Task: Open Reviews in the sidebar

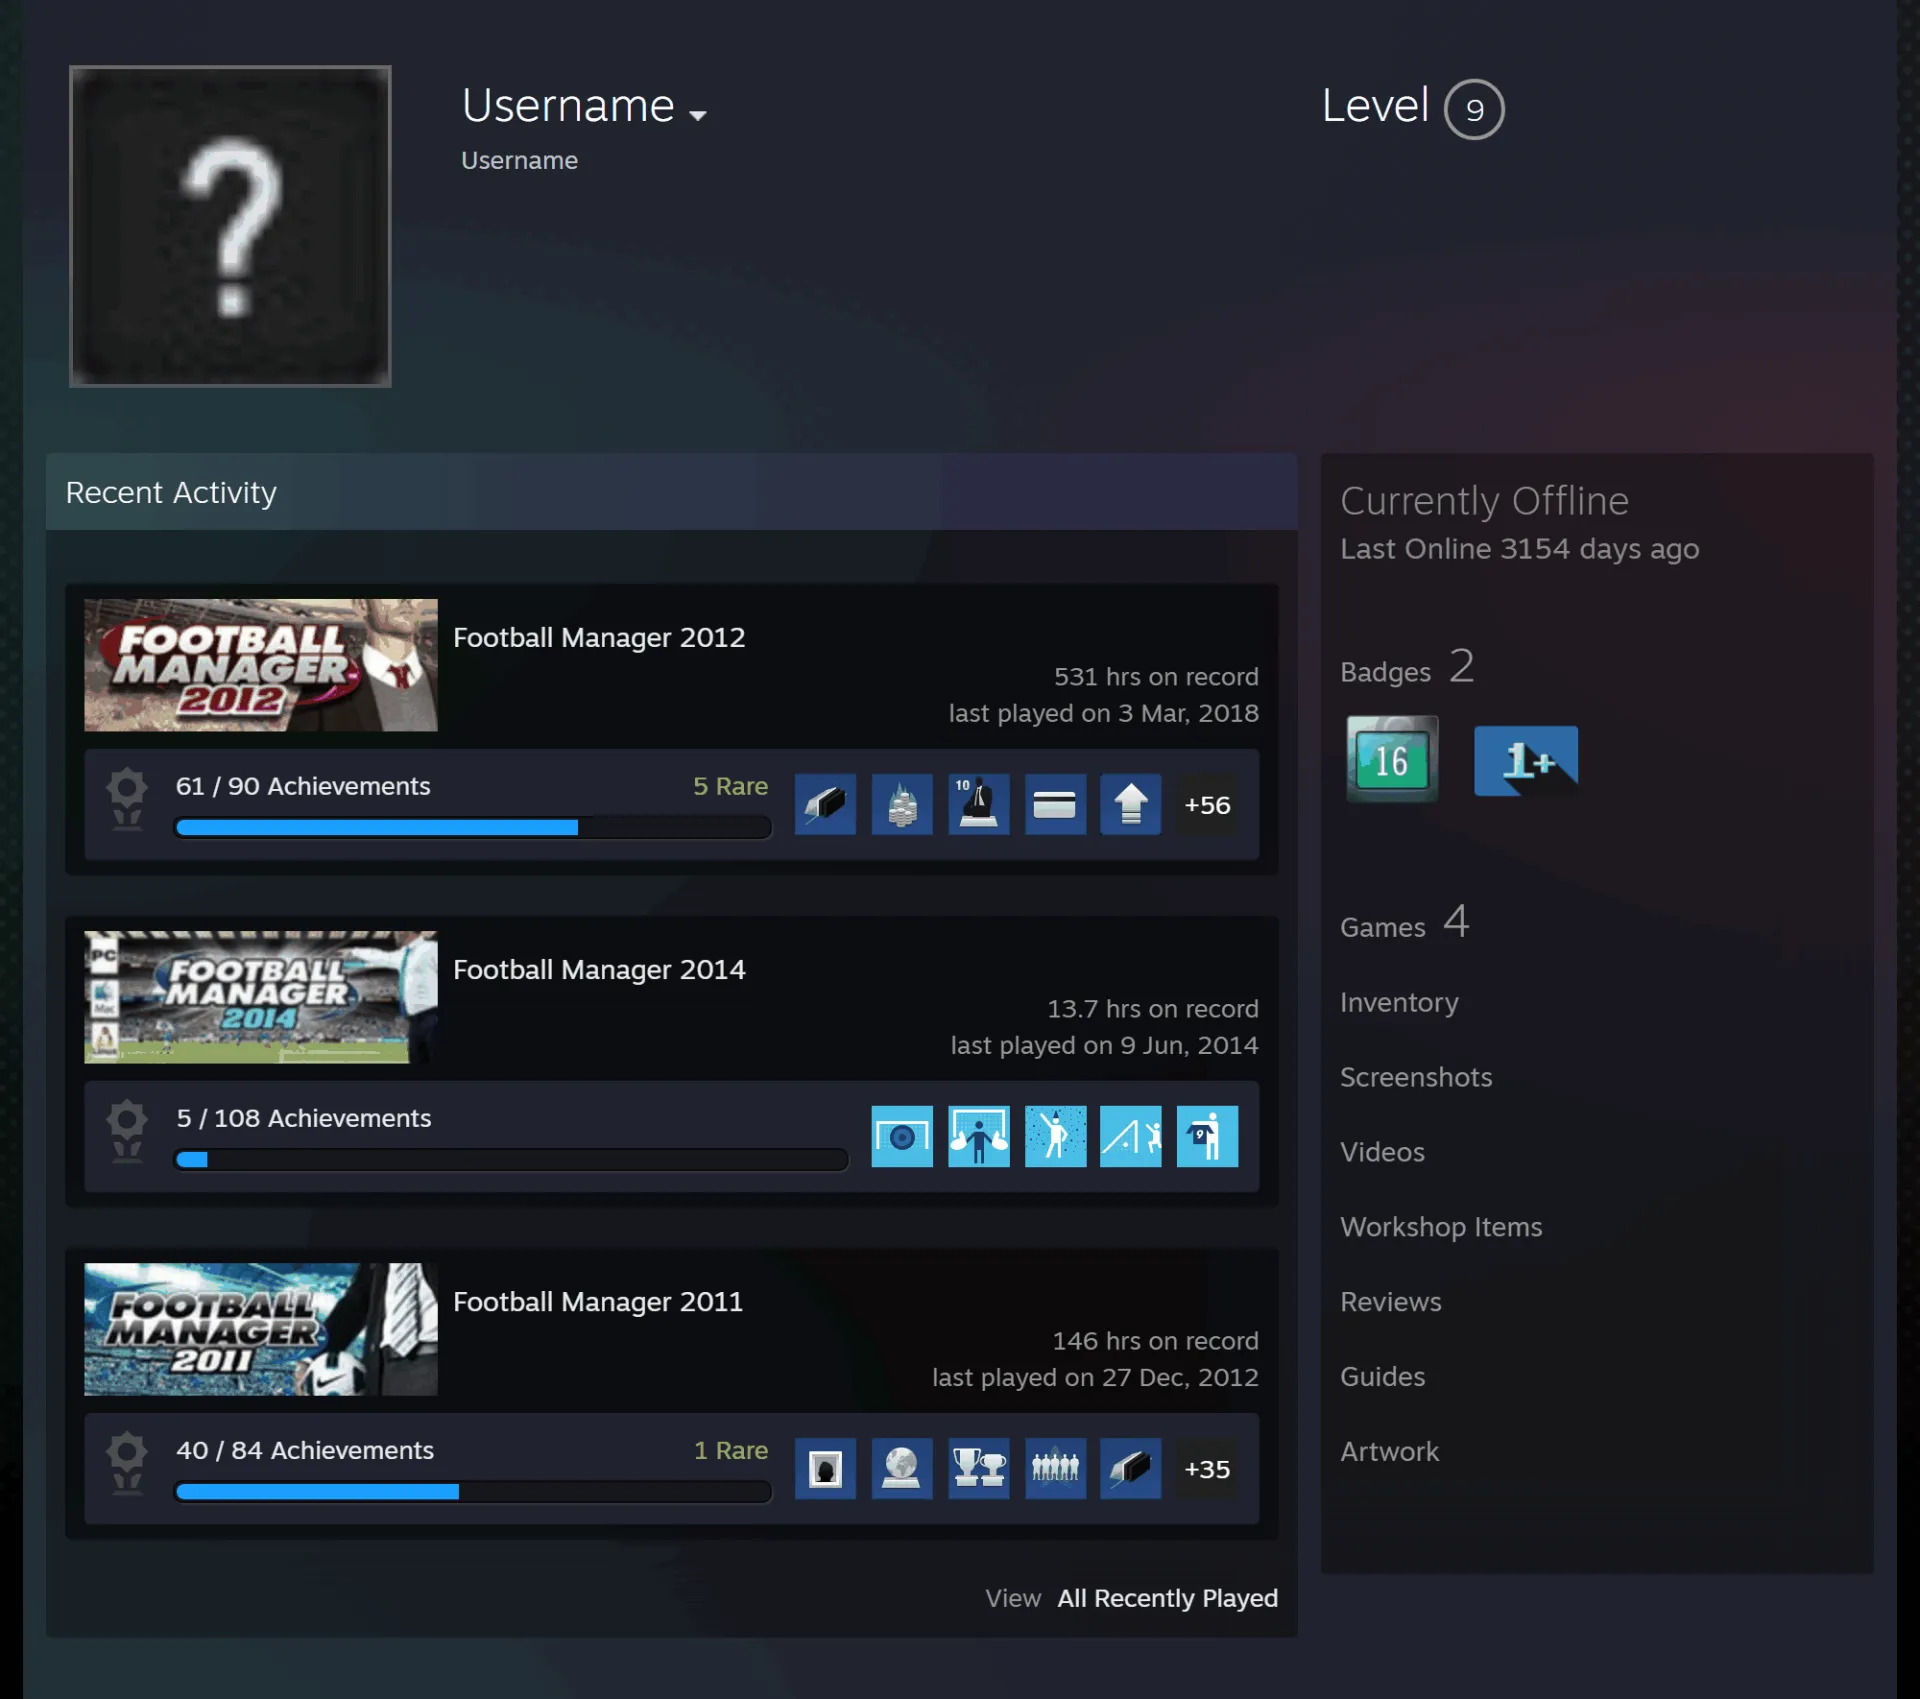Action: point(1391,1302)
